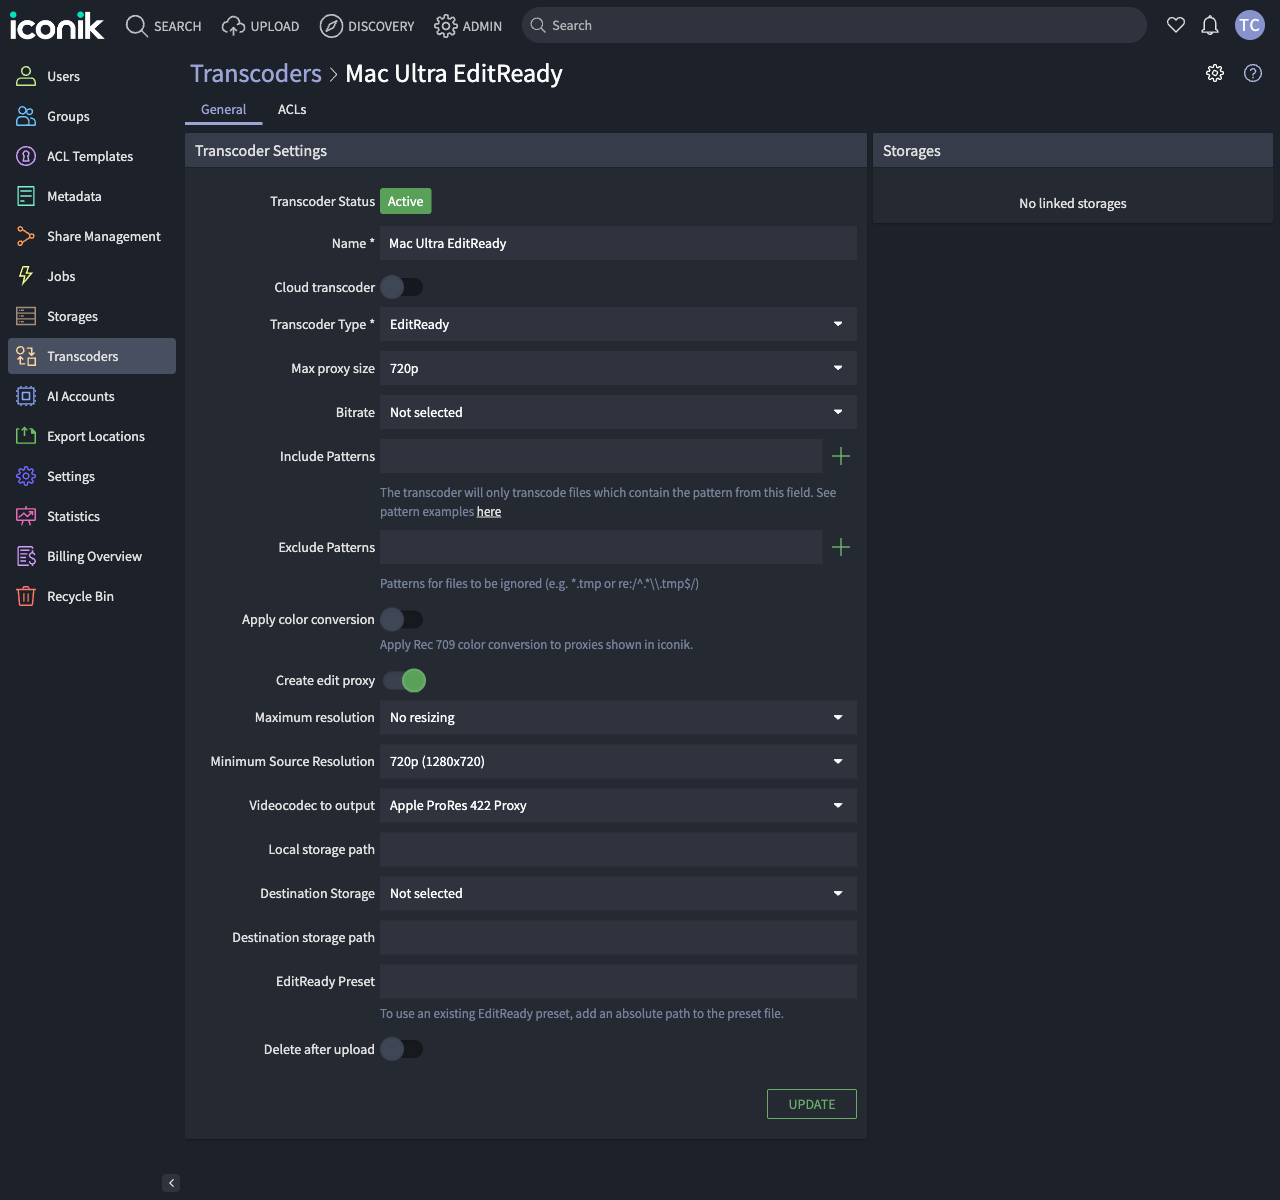
Task: Open Statistics in the sidebar
Action: (x=92, y=516)
